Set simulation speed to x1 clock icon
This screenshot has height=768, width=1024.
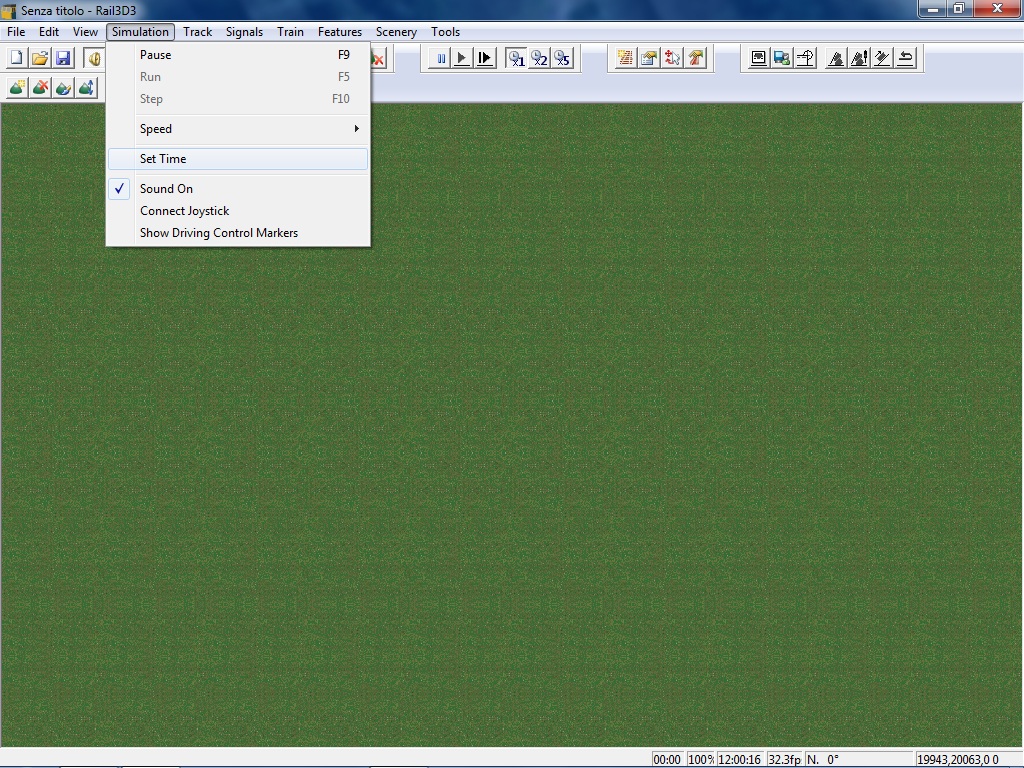point(516,58)
